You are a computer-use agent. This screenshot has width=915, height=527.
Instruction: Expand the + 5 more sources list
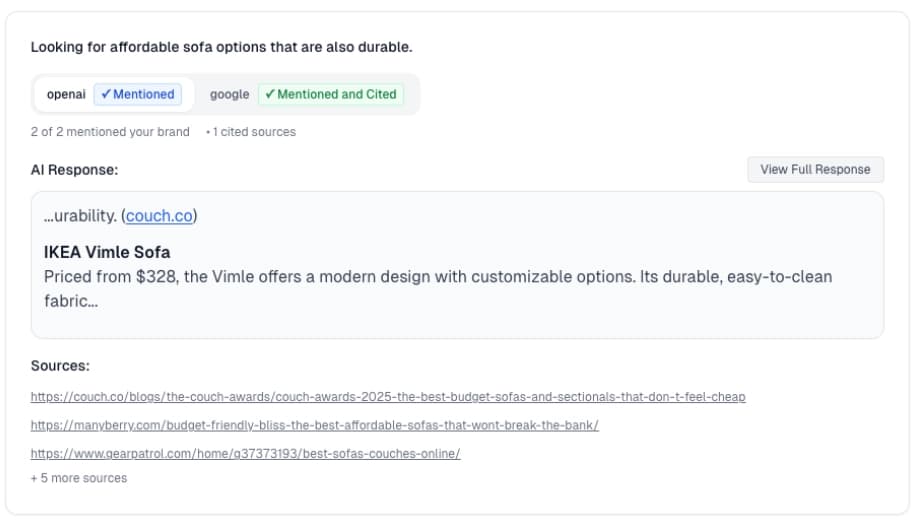79,478
